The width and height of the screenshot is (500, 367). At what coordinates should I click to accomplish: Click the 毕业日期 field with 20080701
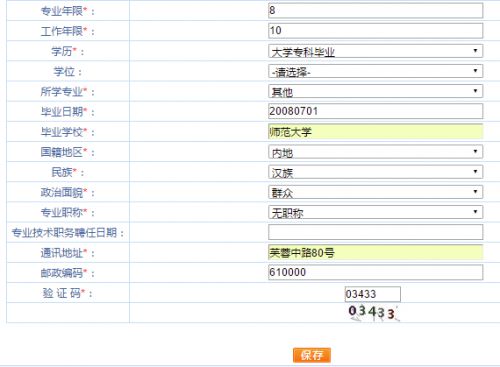(x=375, y=111)
